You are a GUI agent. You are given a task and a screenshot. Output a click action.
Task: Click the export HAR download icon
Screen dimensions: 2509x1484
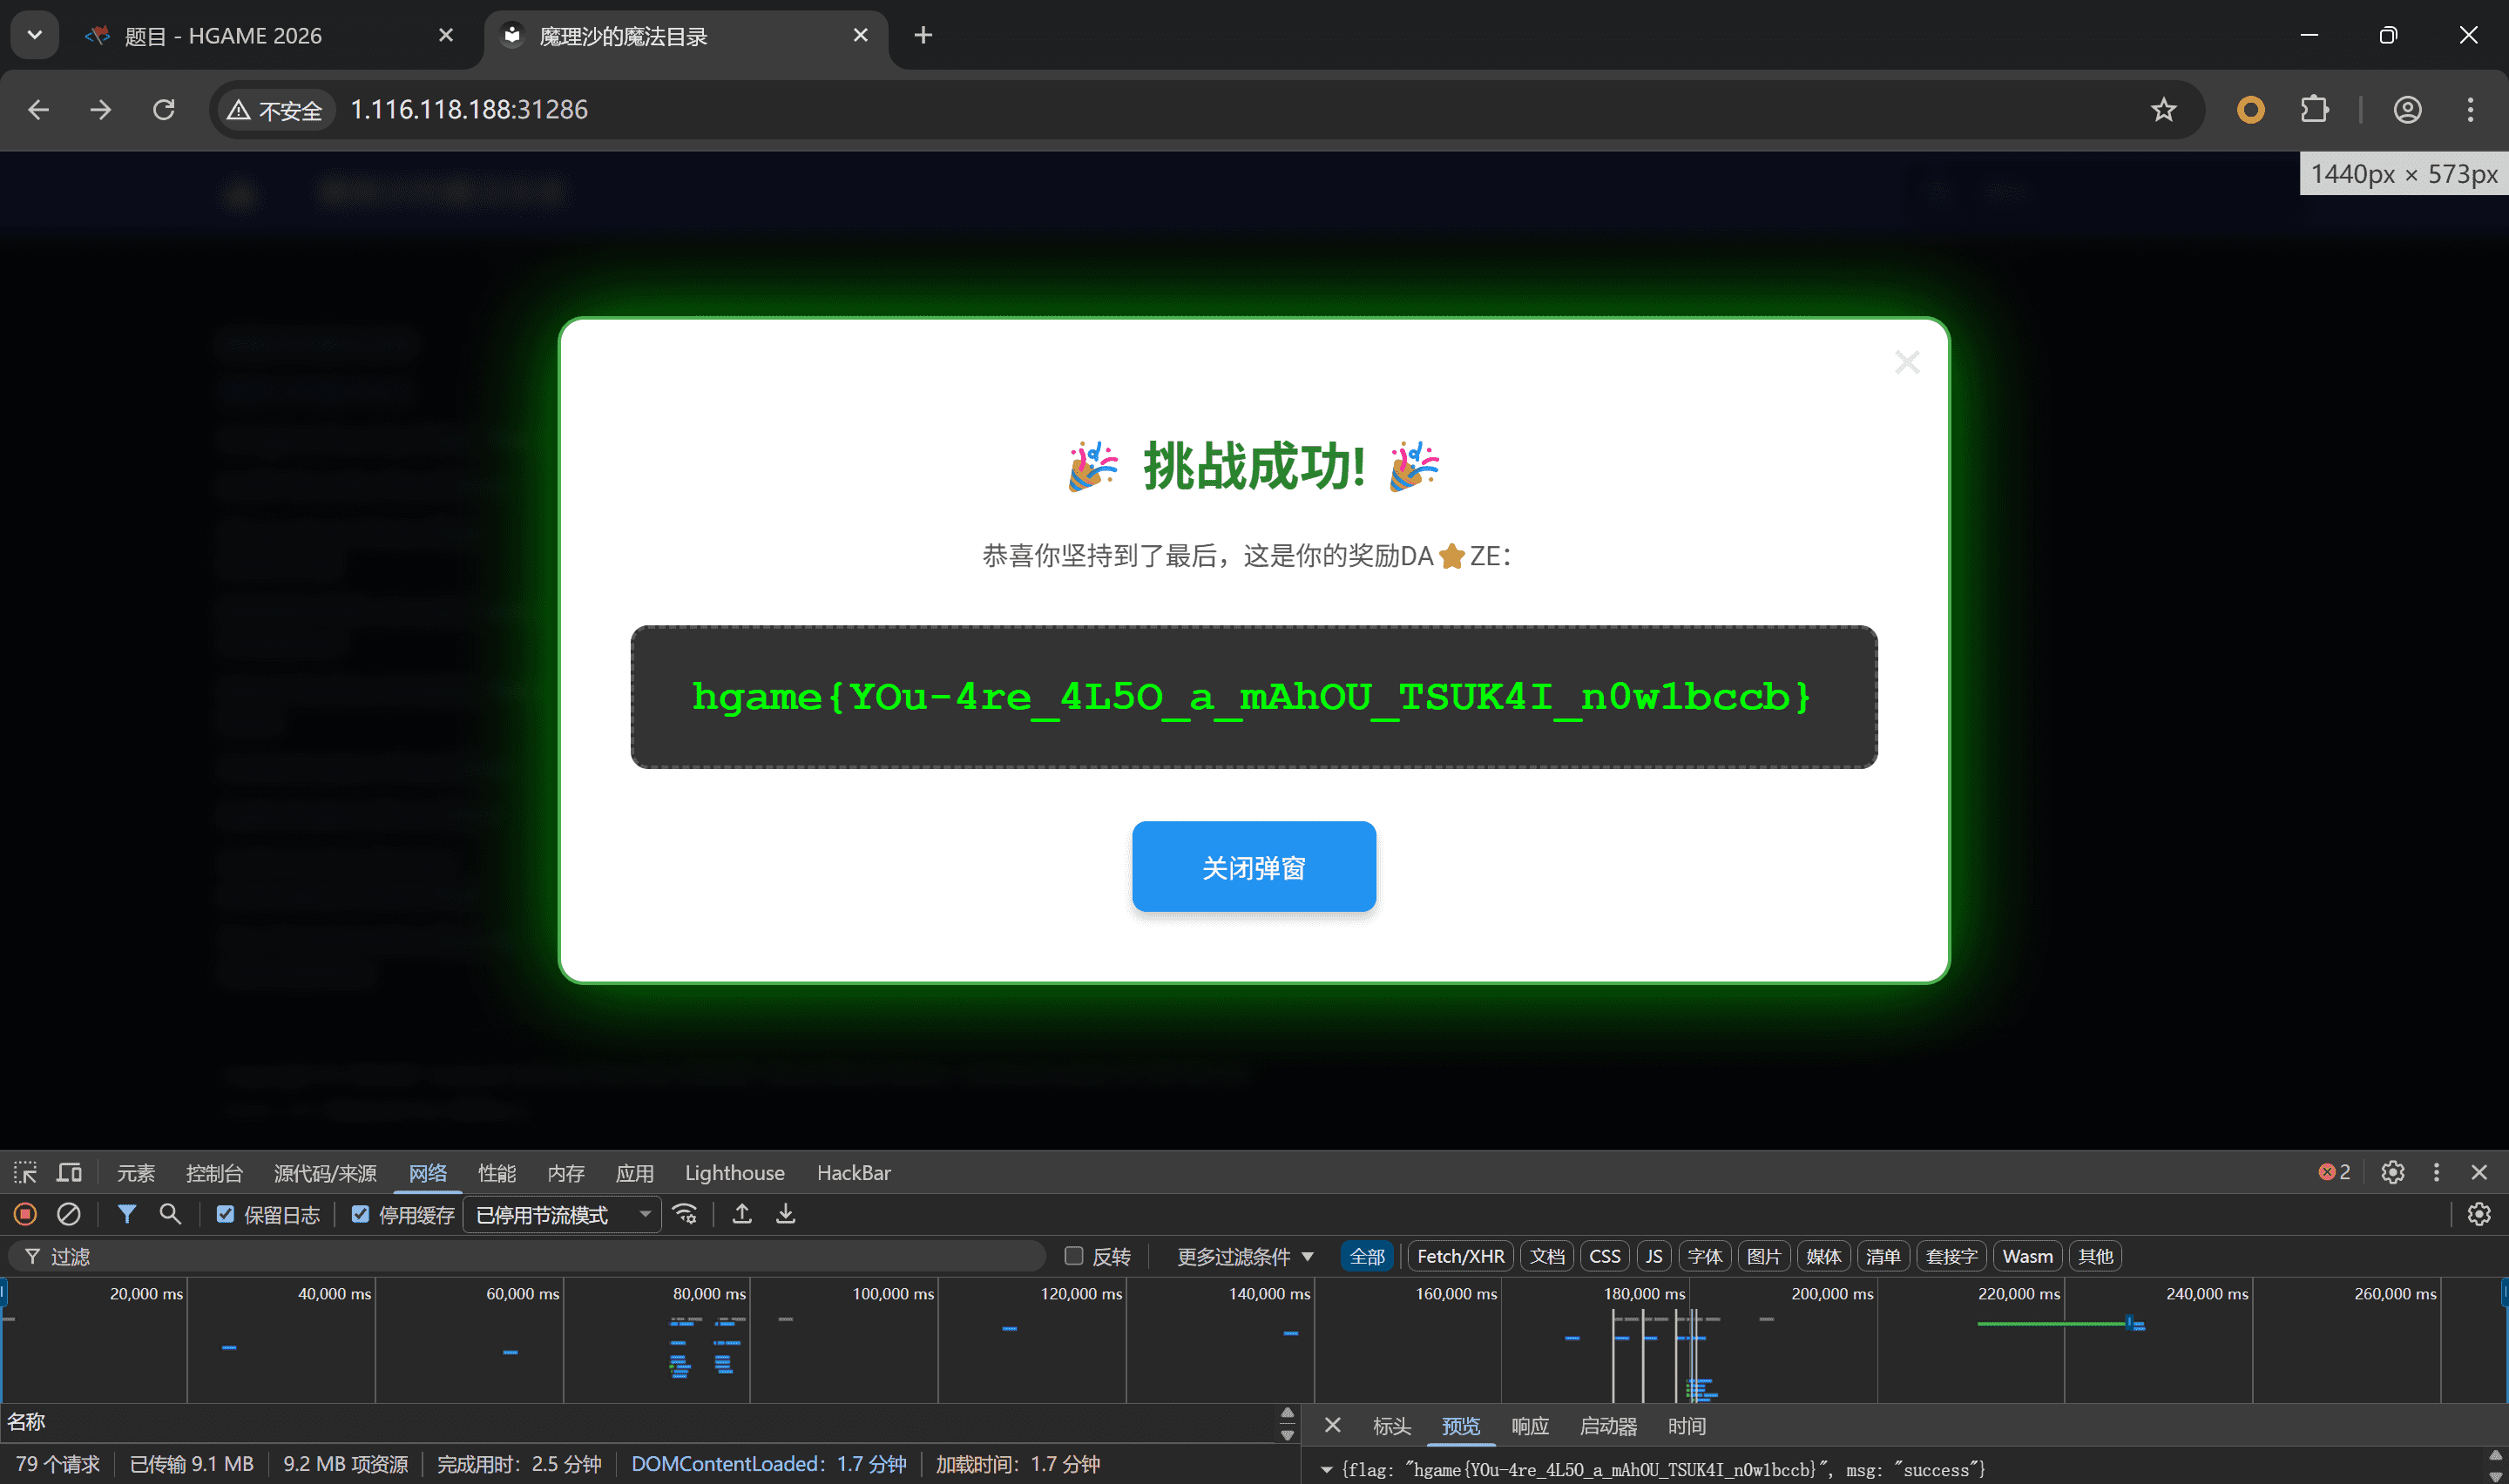click(786, 1214)
